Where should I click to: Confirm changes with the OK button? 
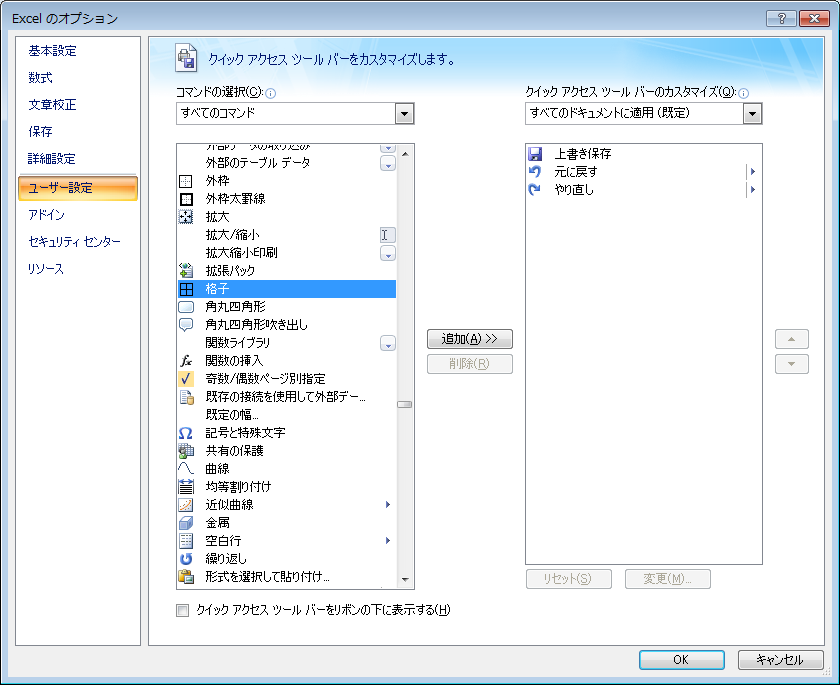click(681, 660)
